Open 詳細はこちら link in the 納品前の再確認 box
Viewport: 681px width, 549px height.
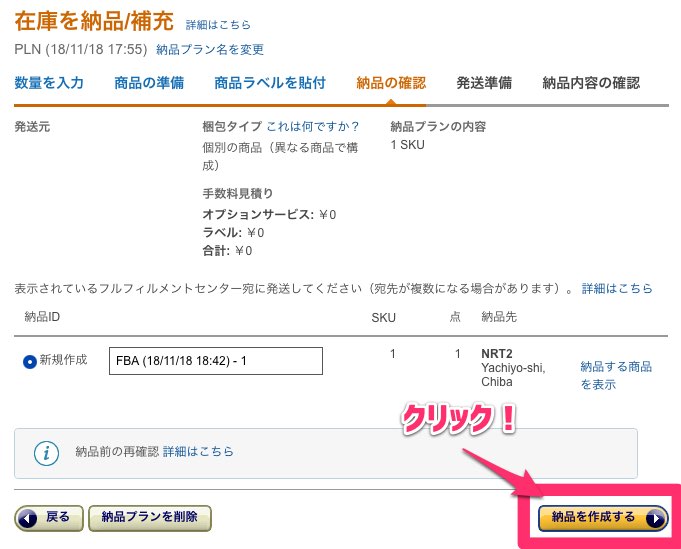pyautogui.click(x=198, y=452)
